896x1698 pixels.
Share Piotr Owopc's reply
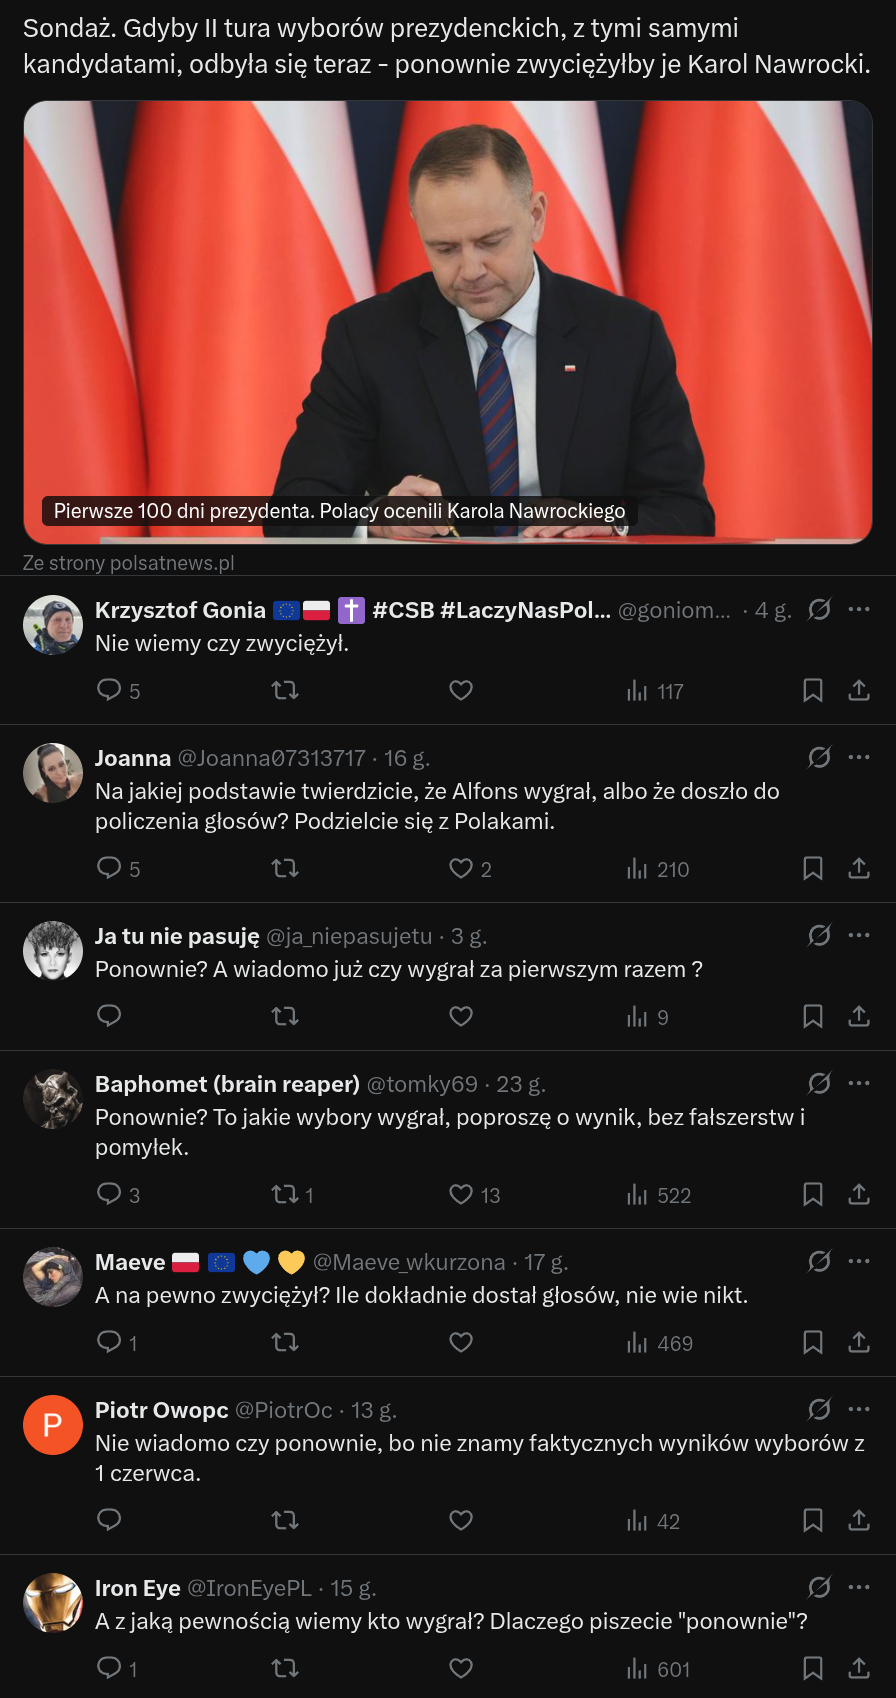tap(859, 1520)
